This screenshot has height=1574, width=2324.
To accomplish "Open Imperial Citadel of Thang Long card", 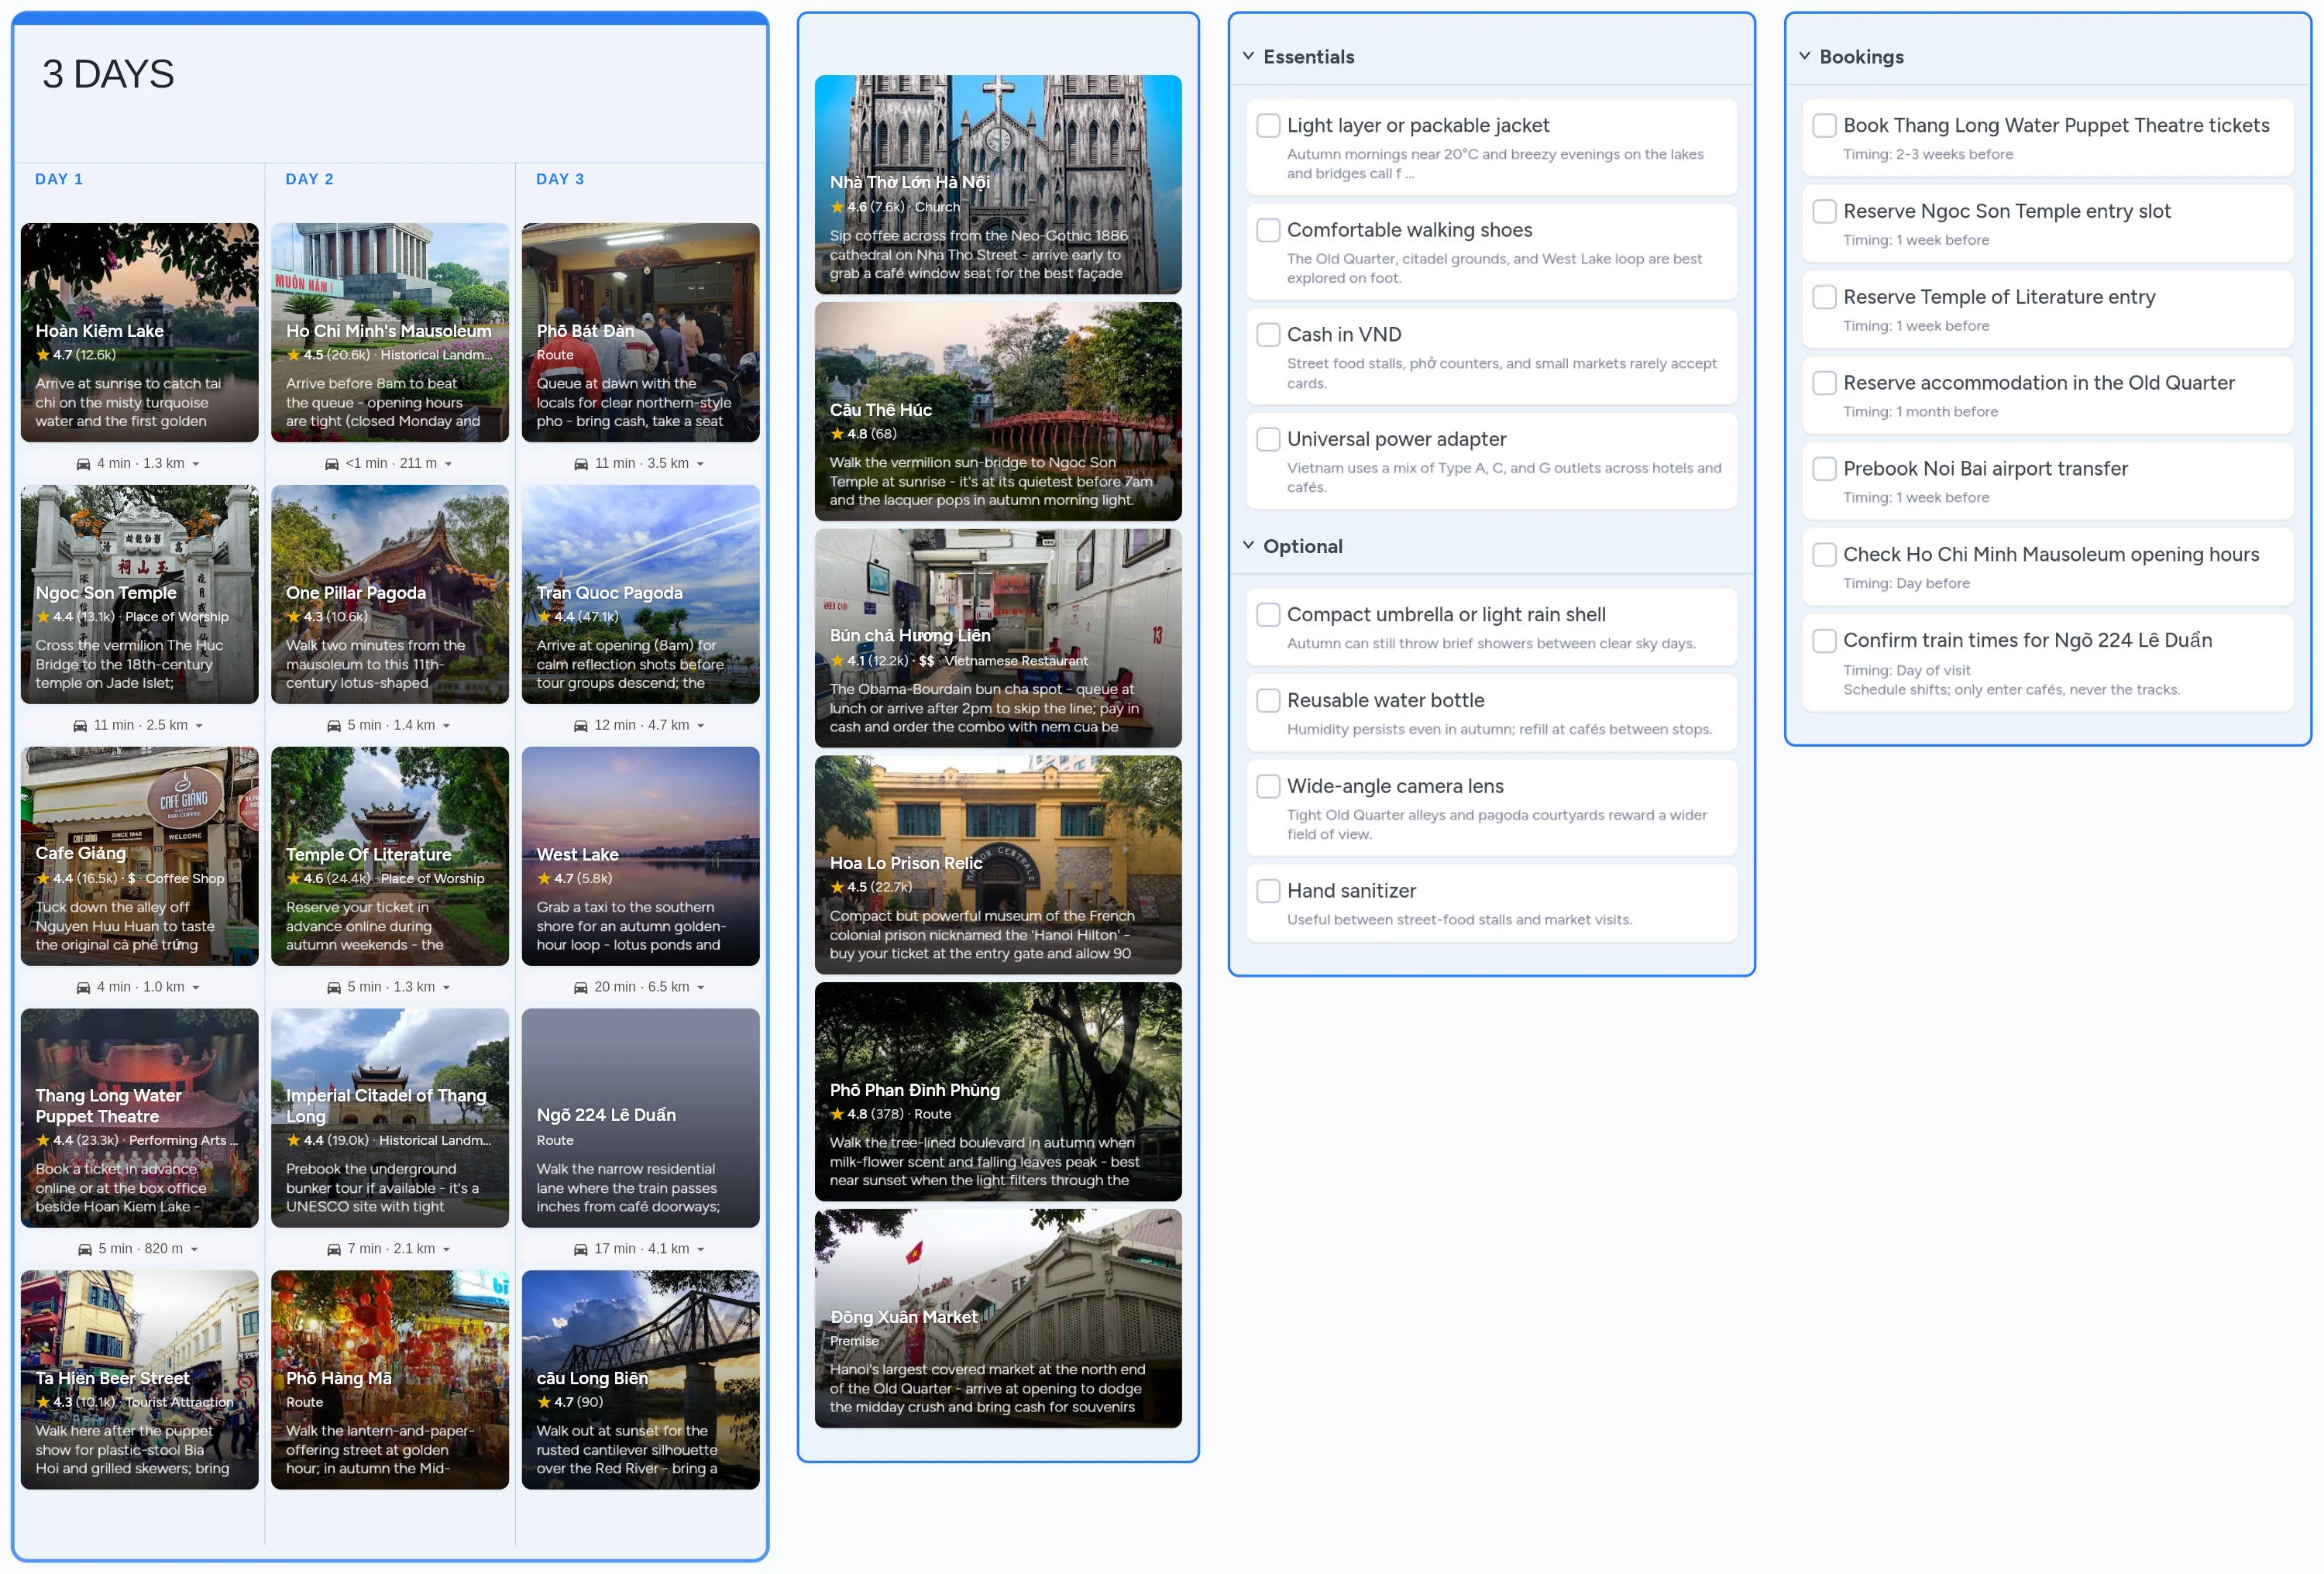I will point(390,1119).
